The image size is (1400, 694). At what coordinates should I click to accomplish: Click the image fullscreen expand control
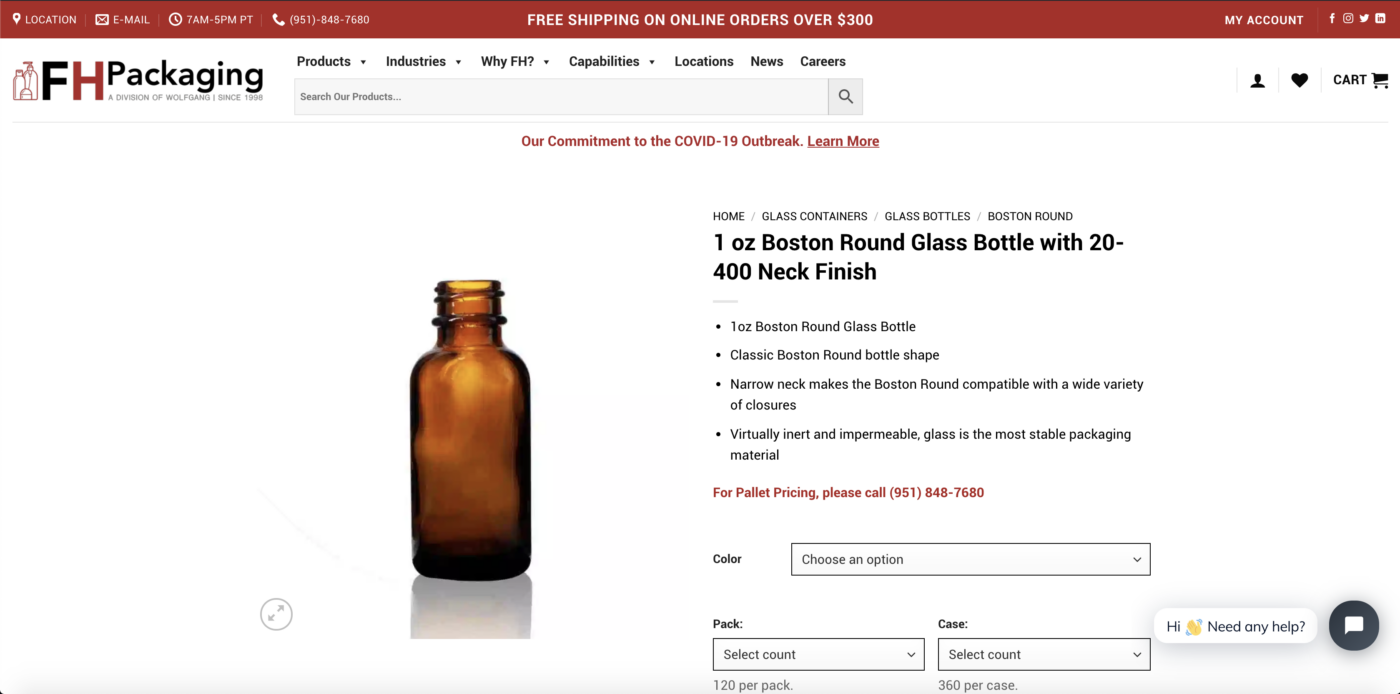point(276,614)
